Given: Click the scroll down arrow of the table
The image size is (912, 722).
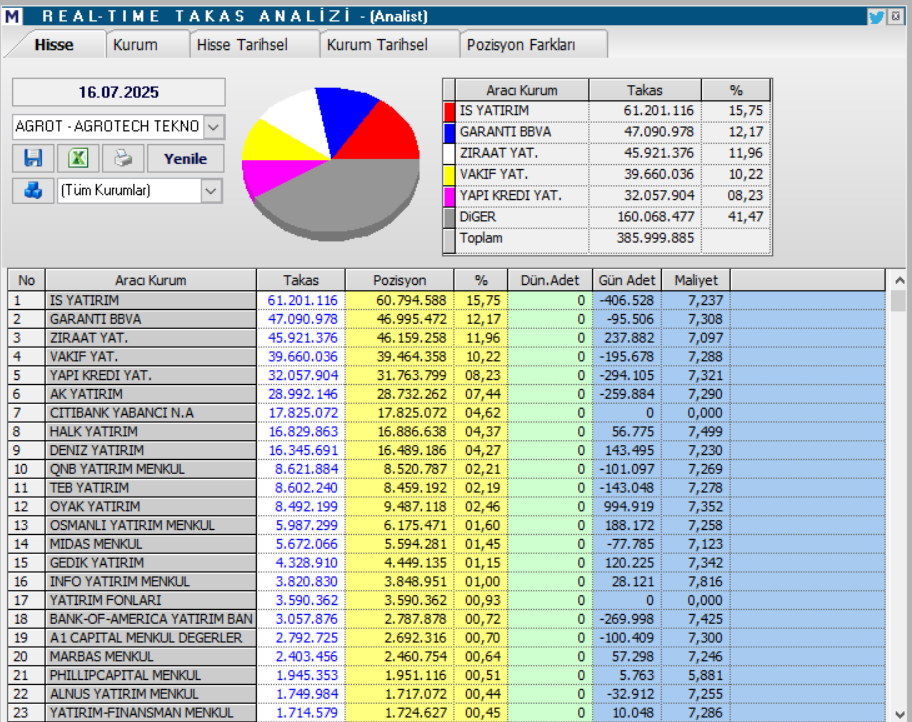Looking at the screenshot, I should (x=899, y=714).
